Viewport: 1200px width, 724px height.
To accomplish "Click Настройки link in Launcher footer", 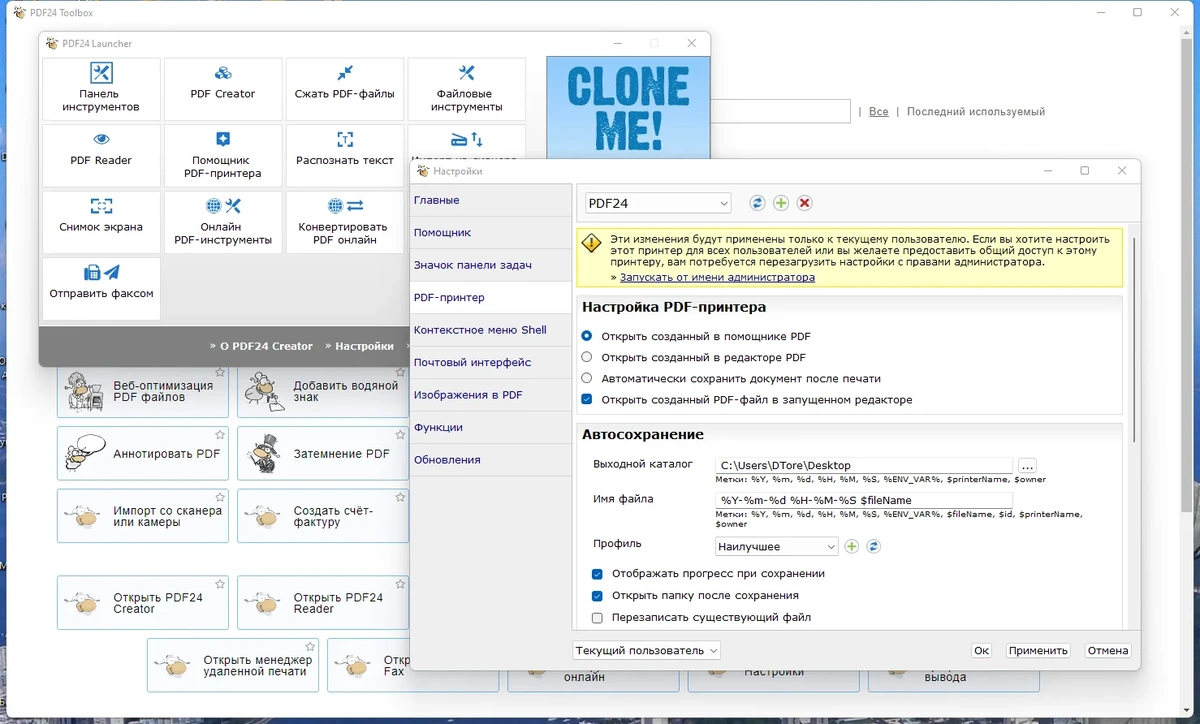I will coord(363,346).
